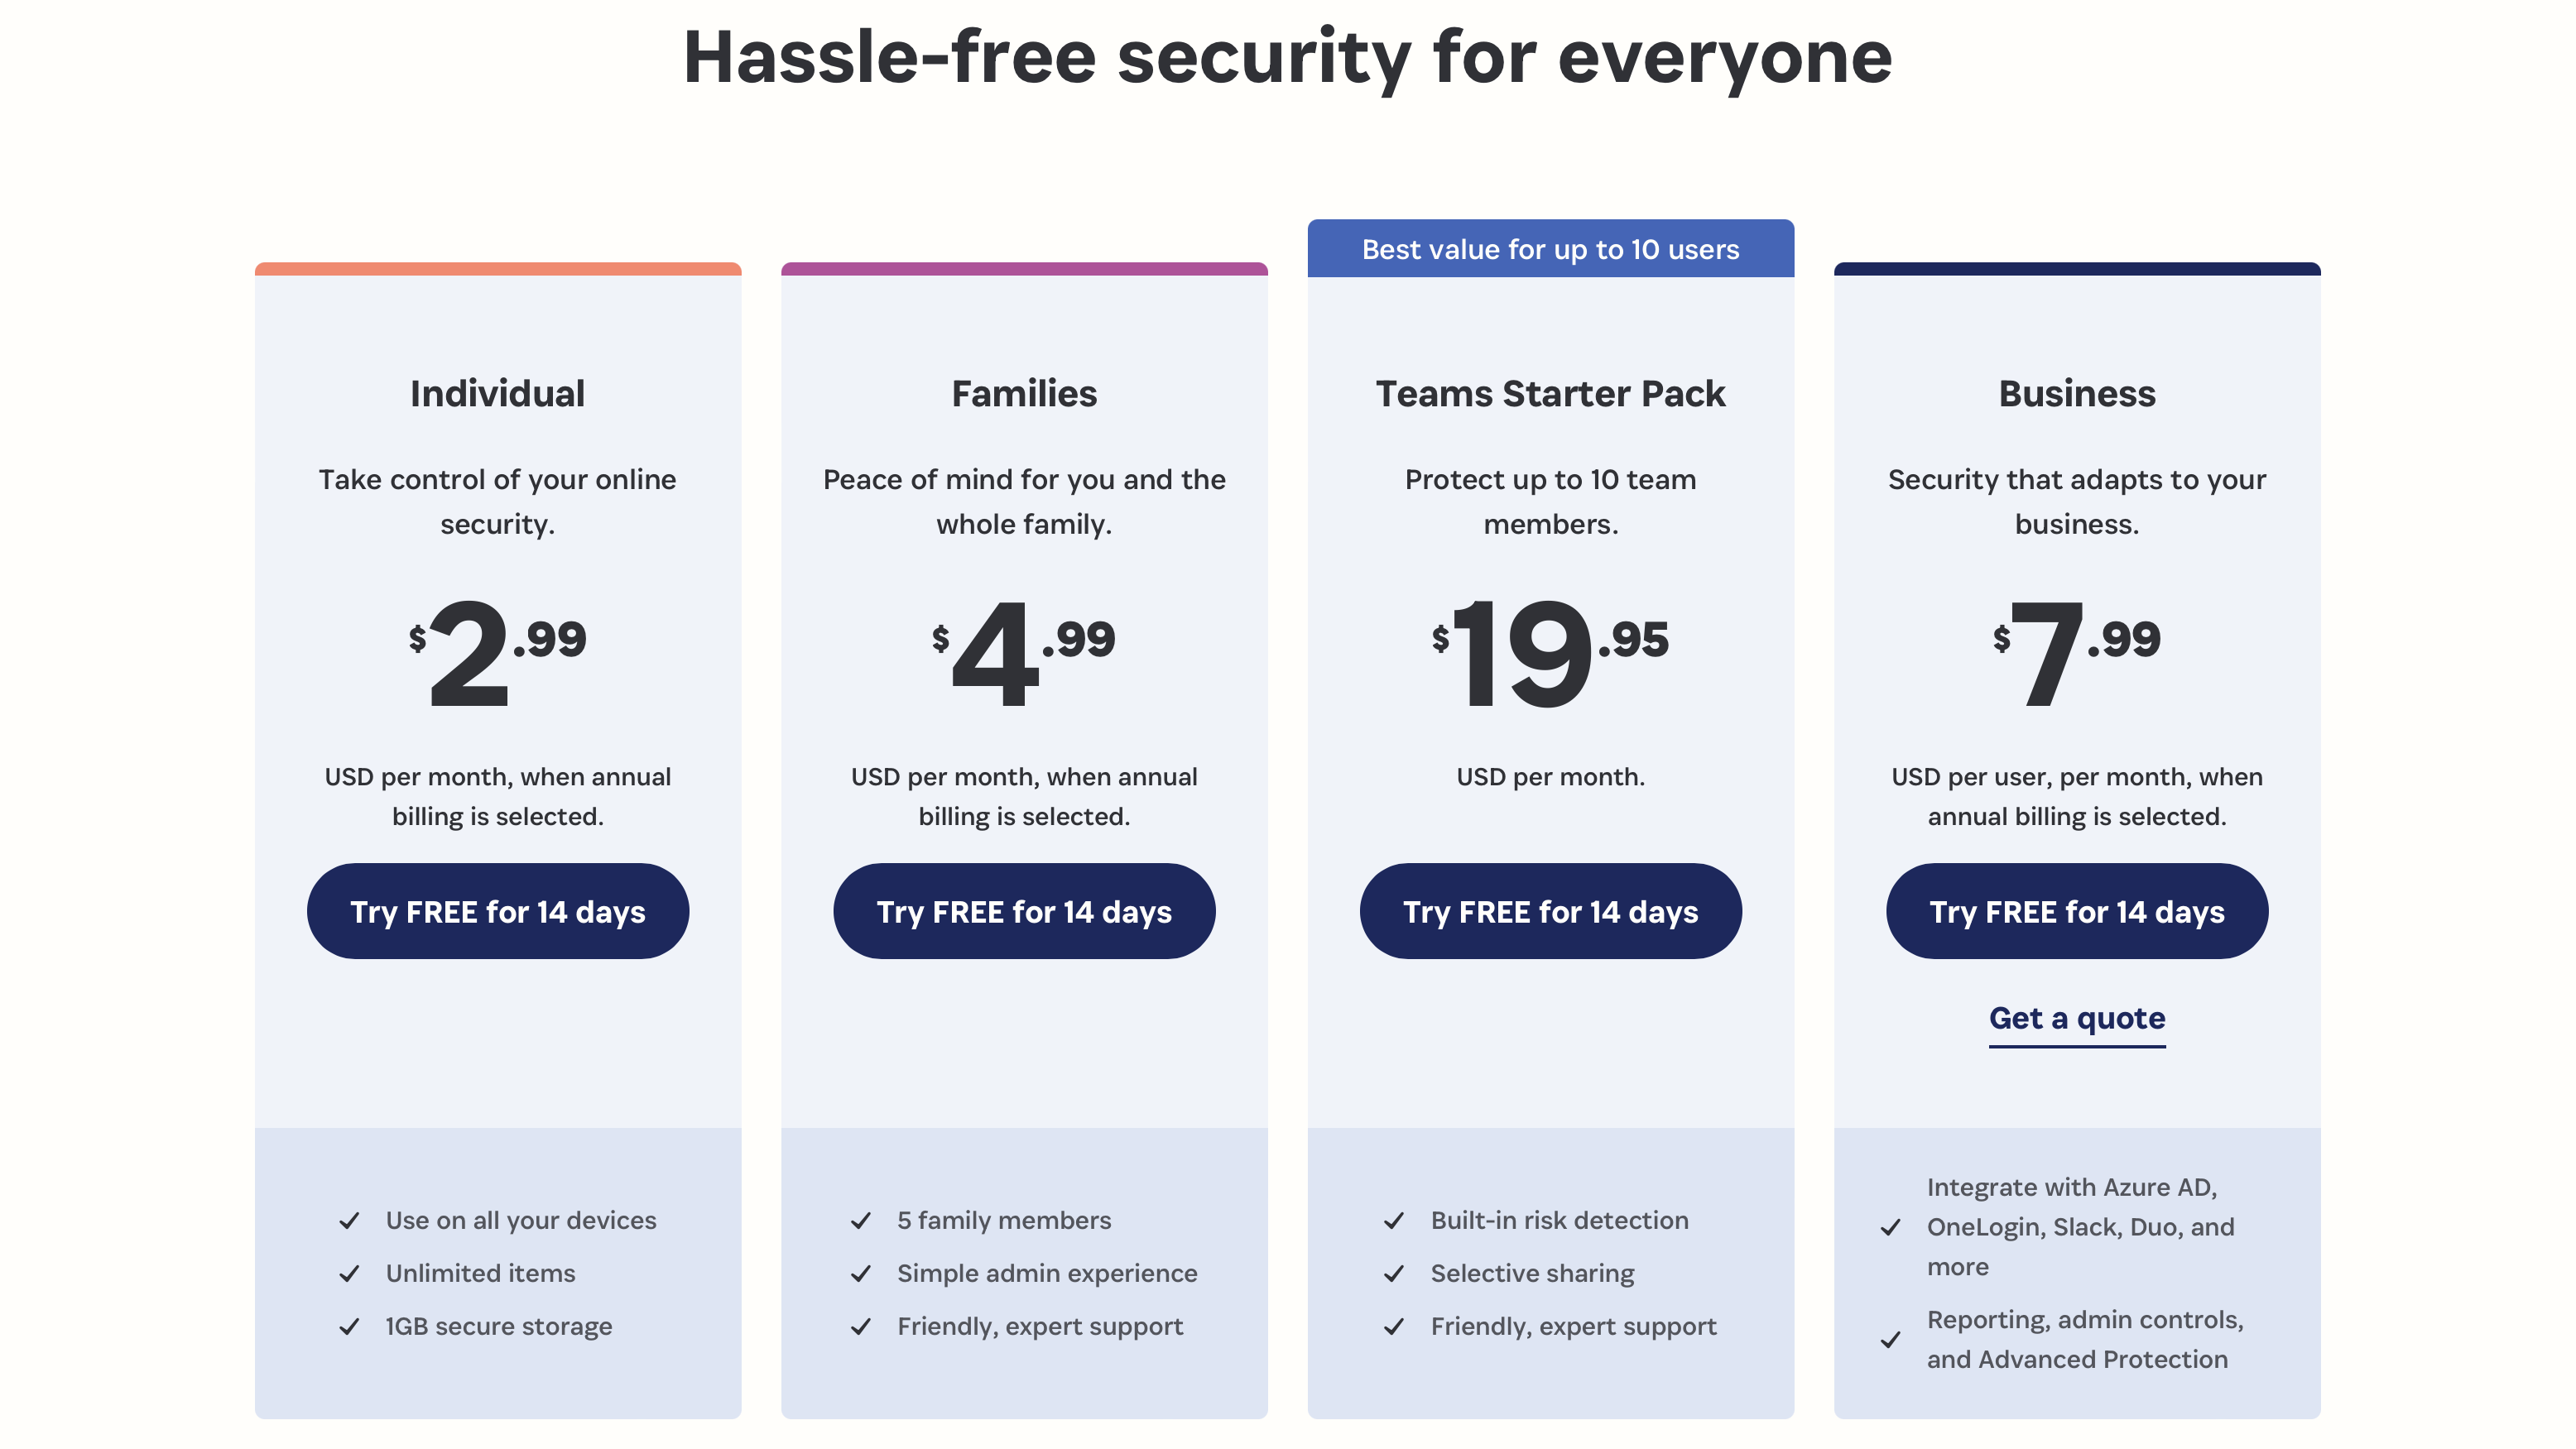Start the Families plan free trial
This screenshot has height=1449, width=2576.
pyautogui.click(x=1024, y=911)
